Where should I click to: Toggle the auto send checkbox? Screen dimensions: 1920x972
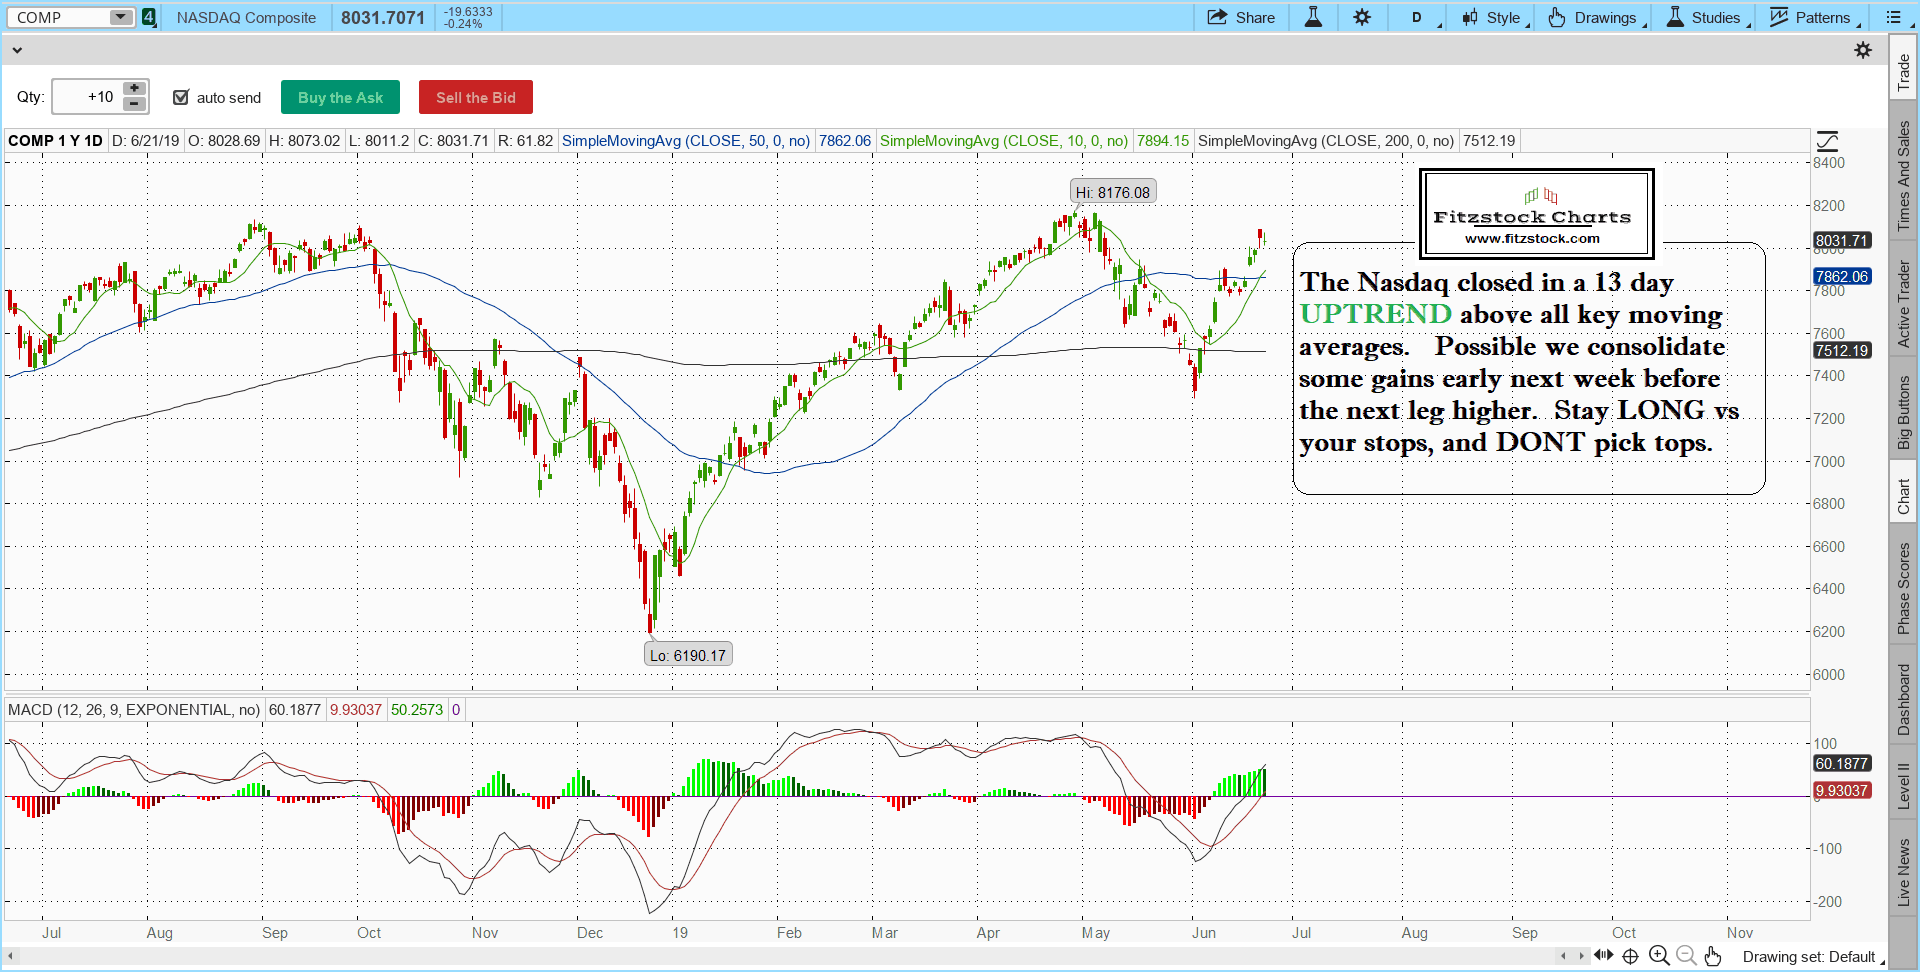pyautogui.click(x=181, y=97)
